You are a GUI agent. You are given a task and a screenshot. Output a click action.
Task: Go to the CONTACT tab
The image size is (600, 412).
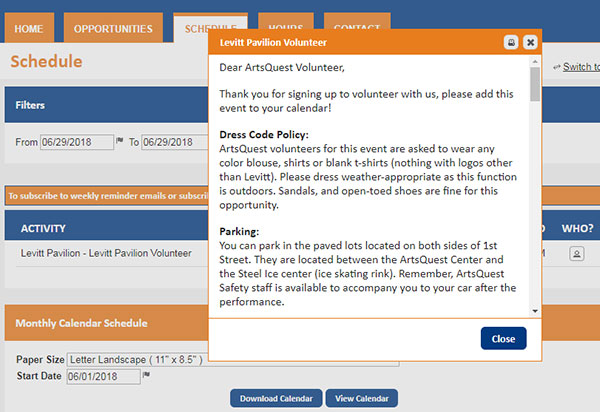pyautogui.click(x=357, y=21)
